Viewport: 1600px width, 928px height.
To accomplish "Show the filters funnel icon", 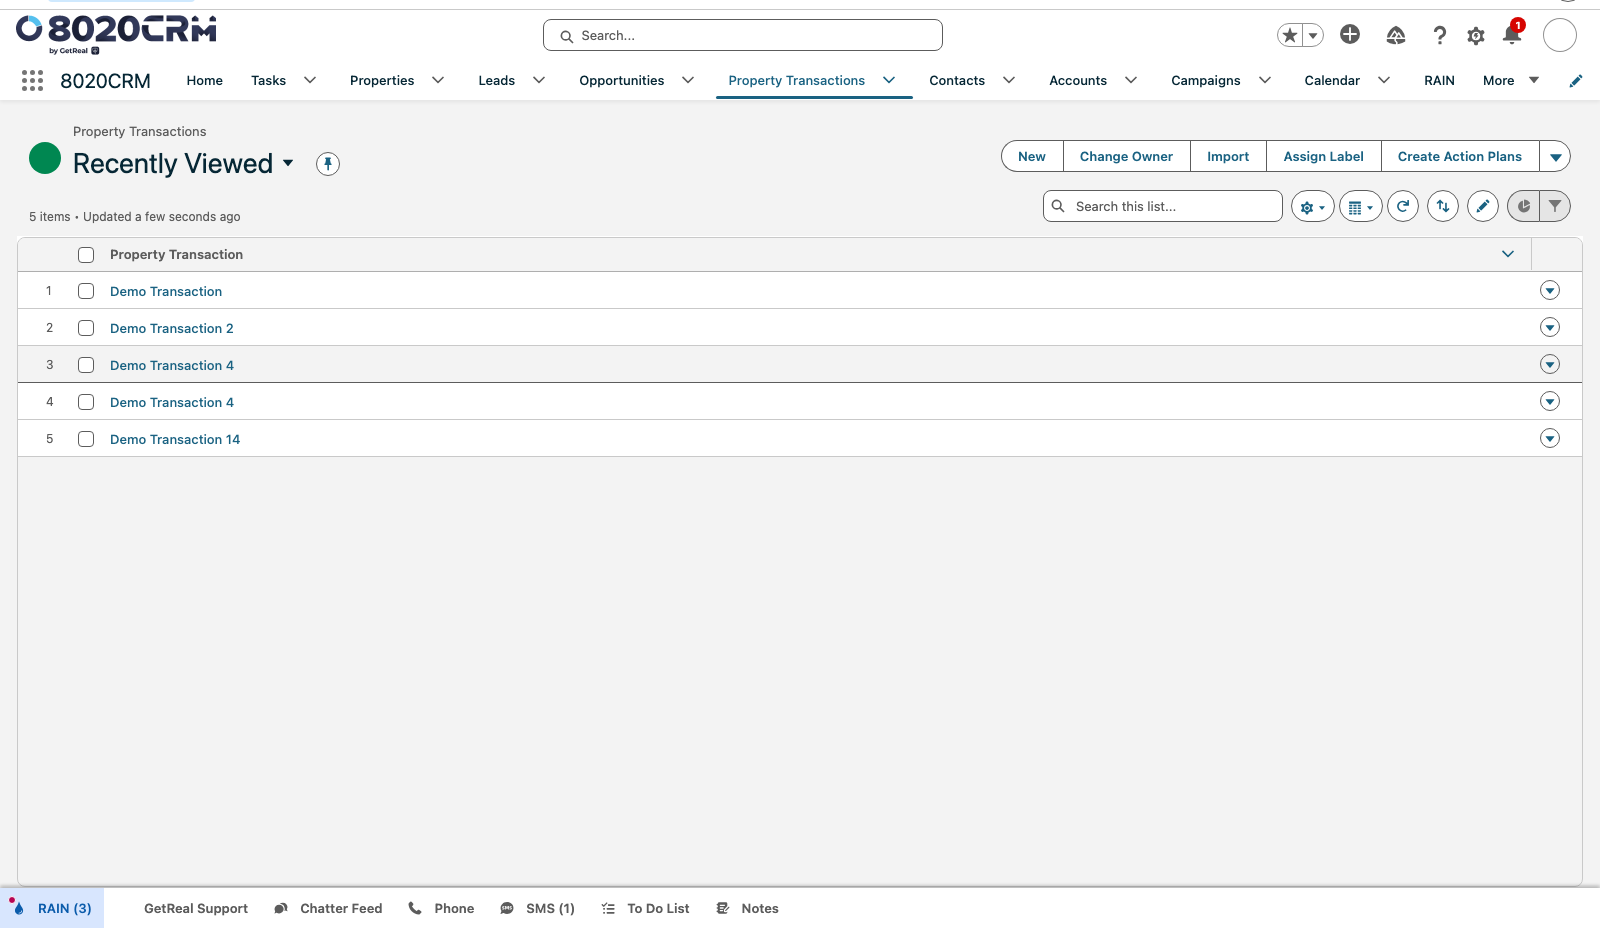I will click(1555, 207).
